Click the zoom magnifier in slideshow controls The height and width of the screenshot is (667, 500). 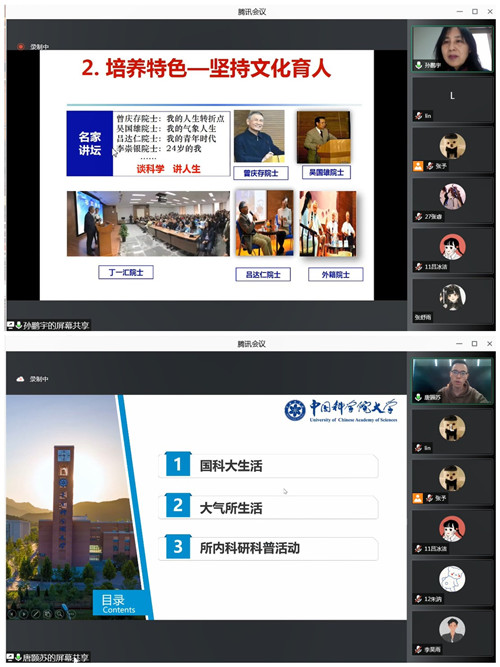pyautogui.click(x=59, y=613)
